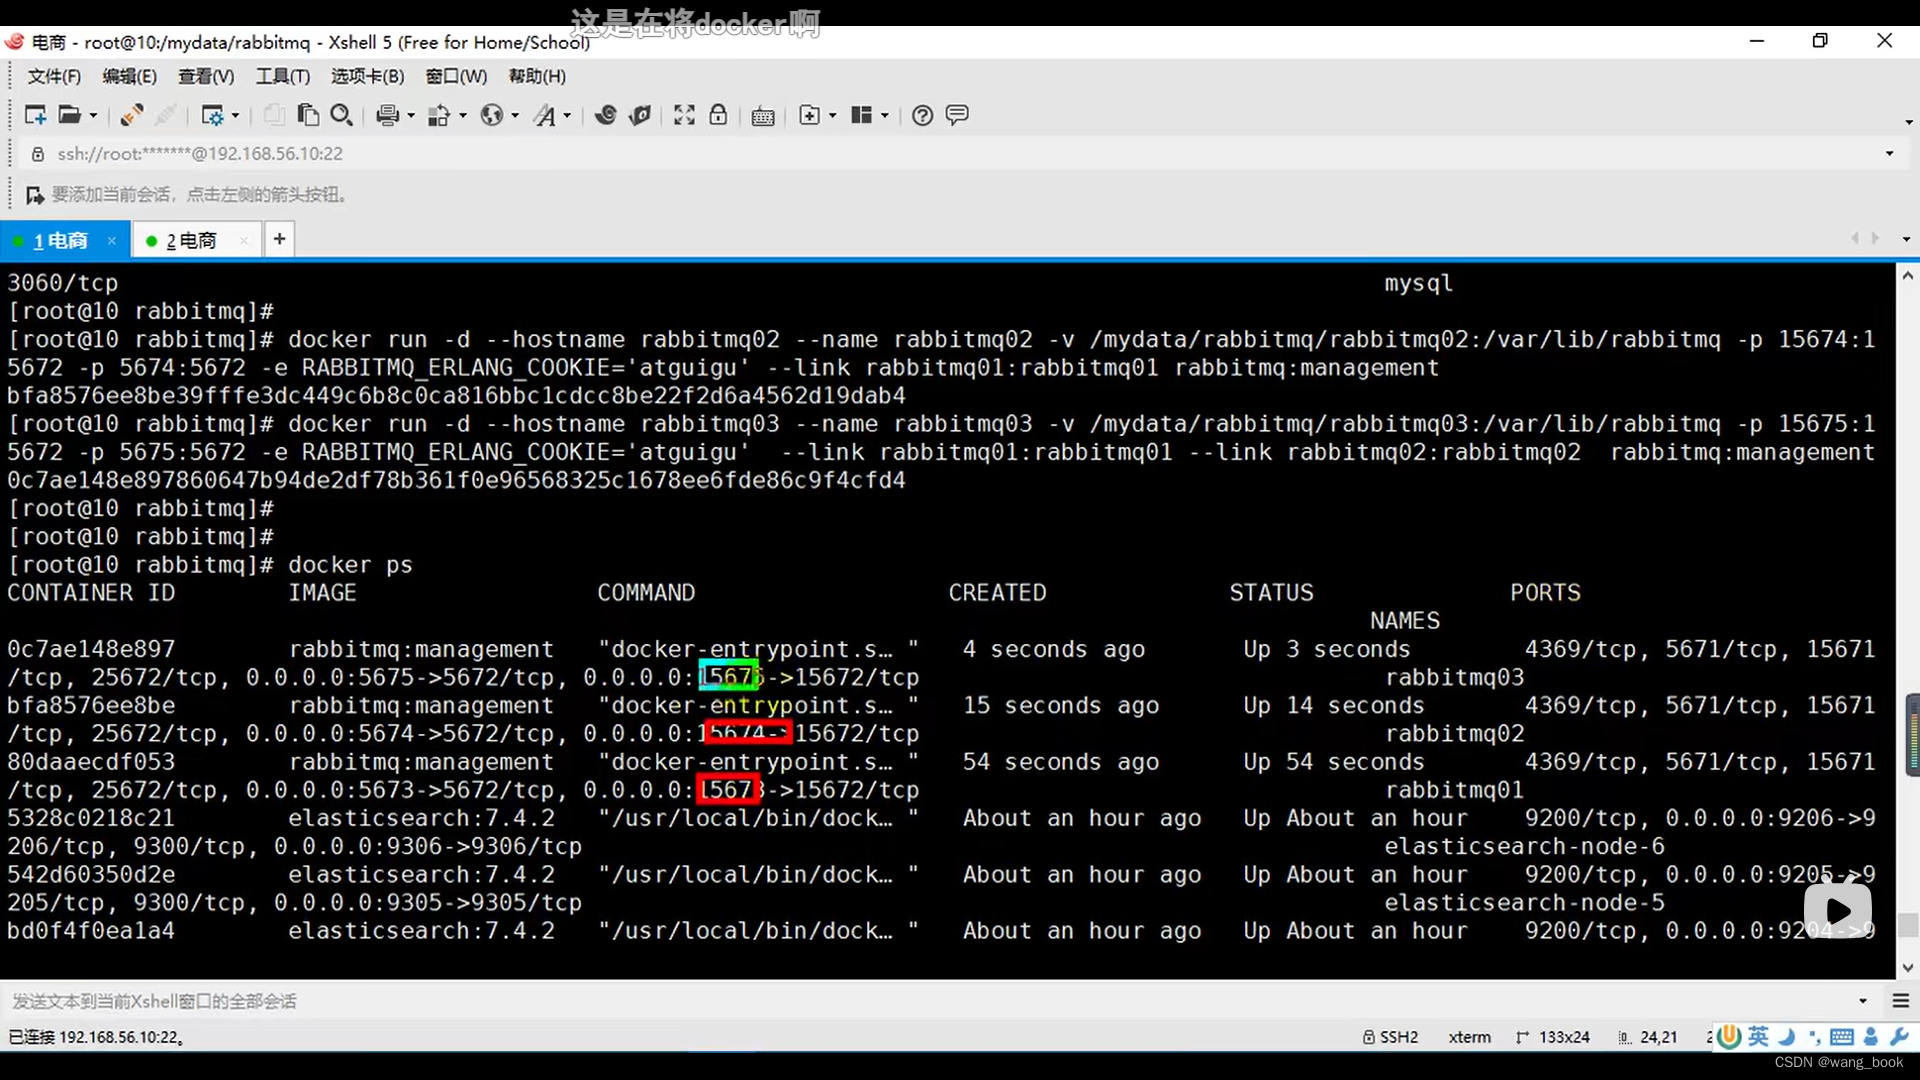Click the Copy icon in the toolbar
The image size is (1920, 1080).
click(x=273, y=115)
